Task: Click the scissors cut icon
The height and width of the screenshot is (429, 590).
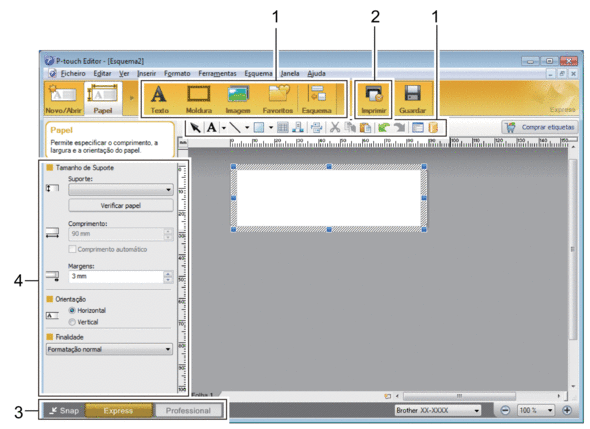Action: (x=335, y=127)
